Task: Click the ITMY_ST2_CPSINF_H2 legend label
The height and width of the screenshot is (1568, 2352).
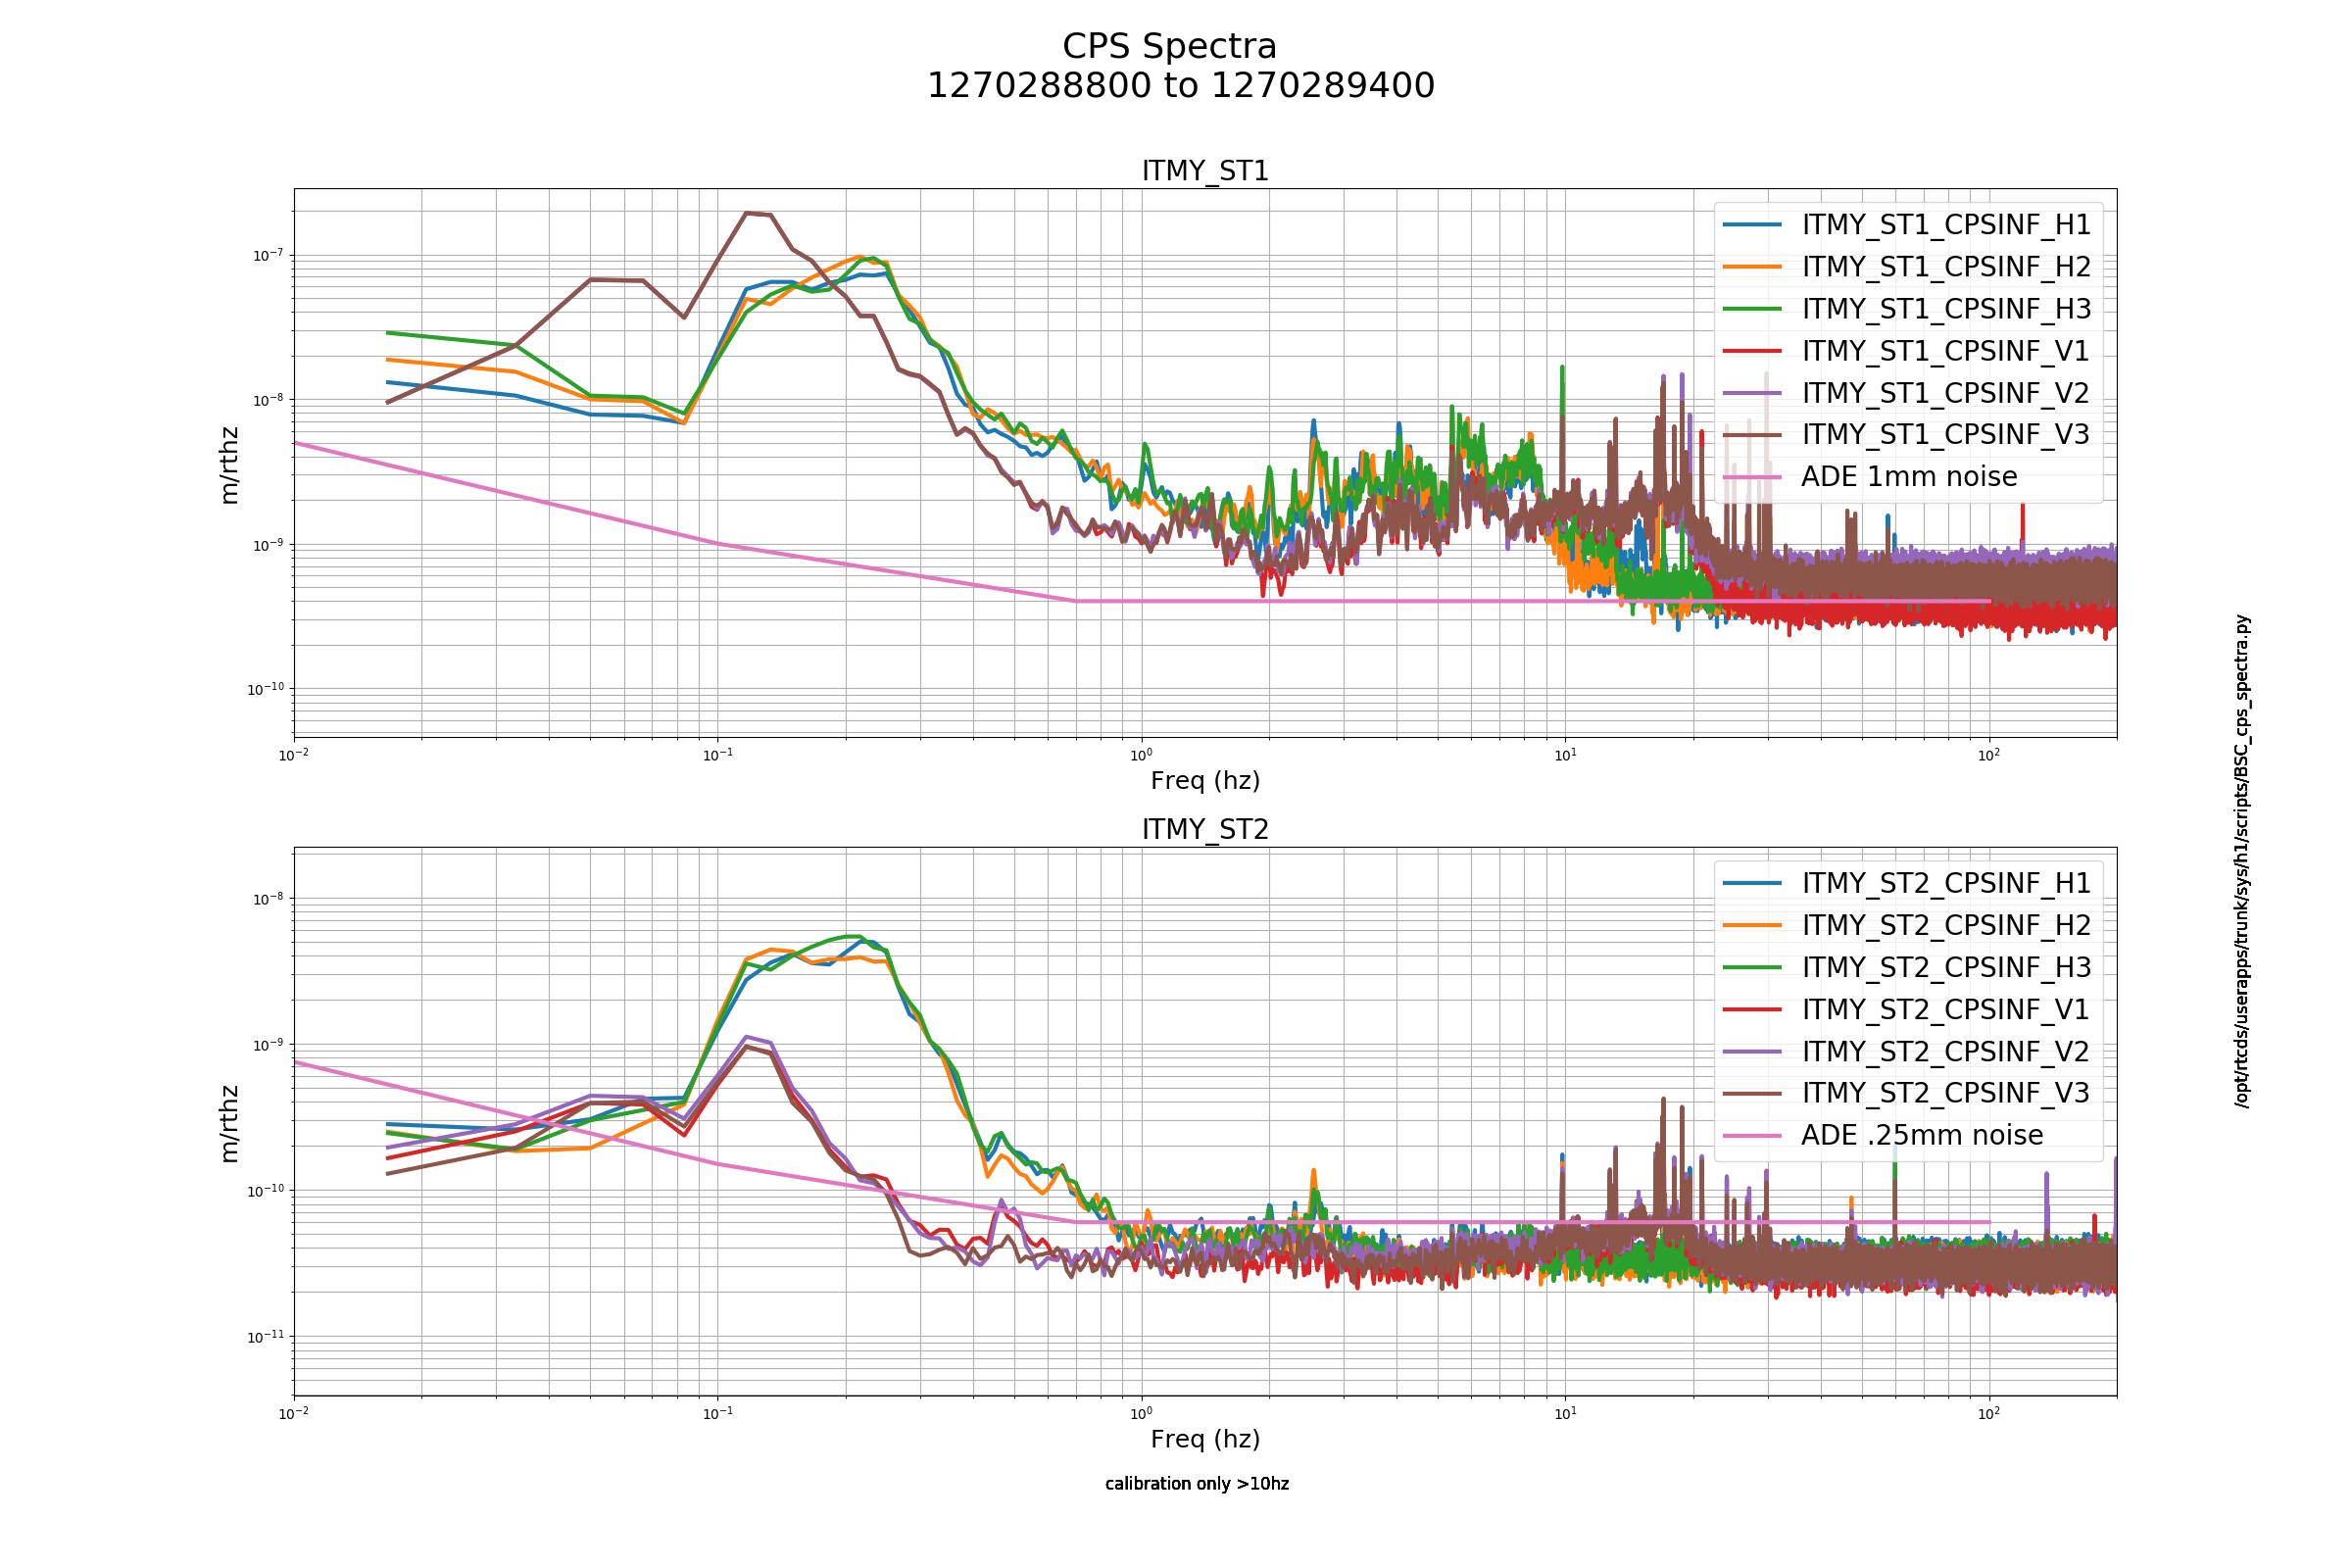Action: pos(1946,925)
